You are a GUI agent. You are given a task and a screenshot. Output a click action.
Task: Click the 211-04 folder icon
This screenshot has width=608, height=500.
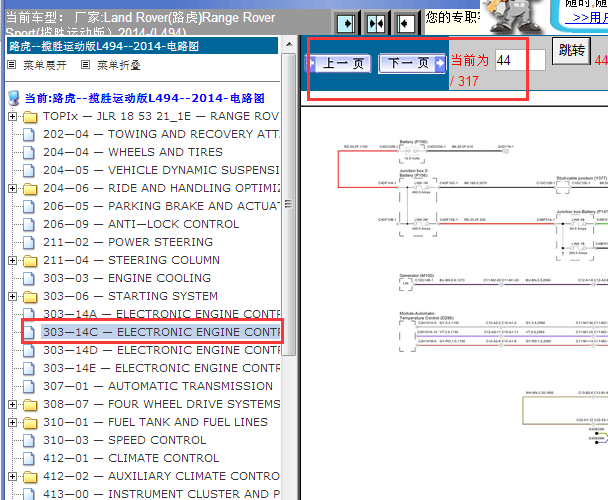click(30, 261)
